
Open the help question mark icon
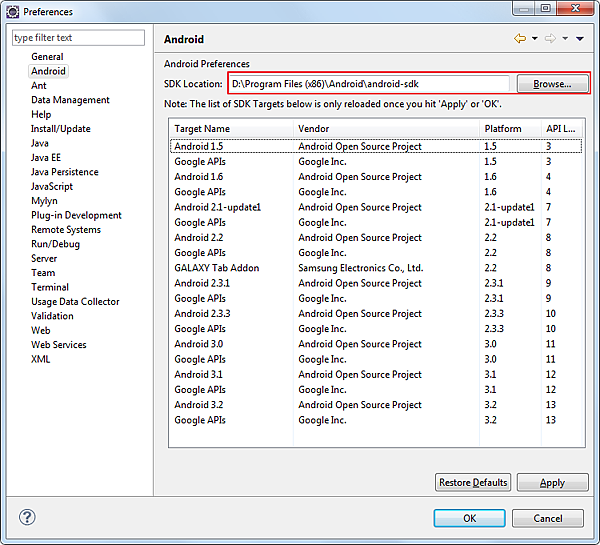[x=27, y=517]
